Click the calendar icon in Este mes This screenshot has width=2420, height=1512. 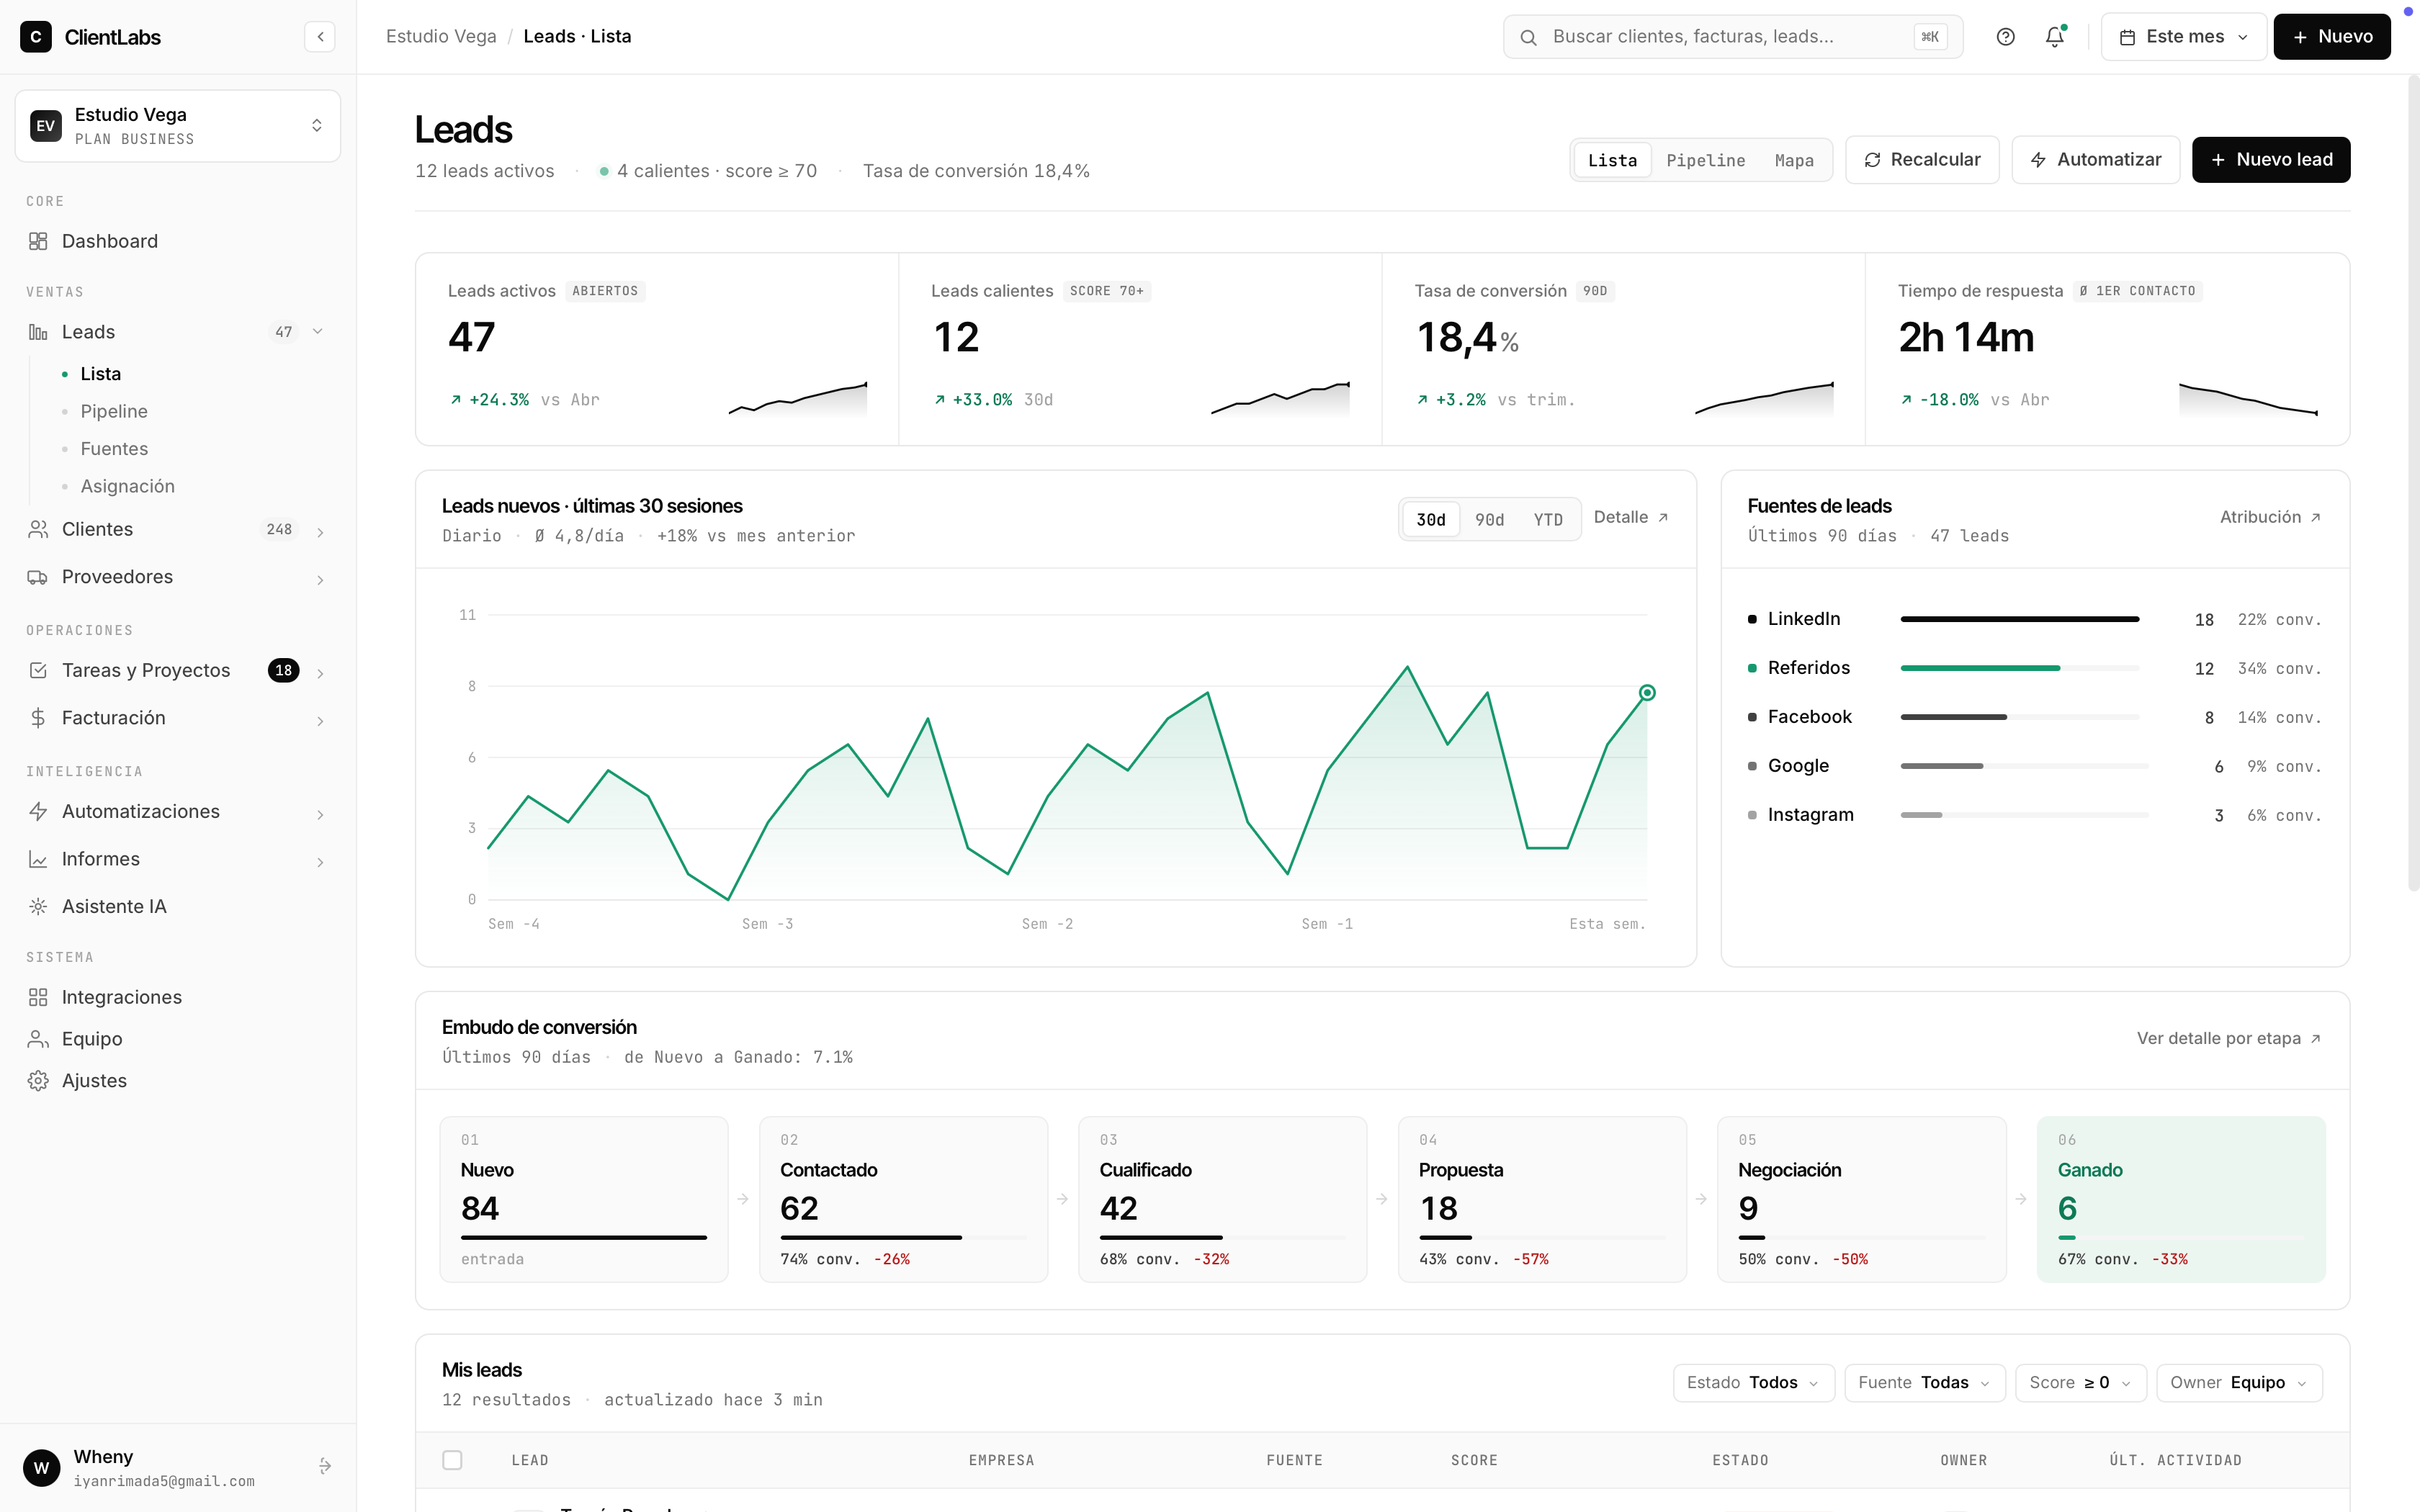click(x=2128, y=37)
